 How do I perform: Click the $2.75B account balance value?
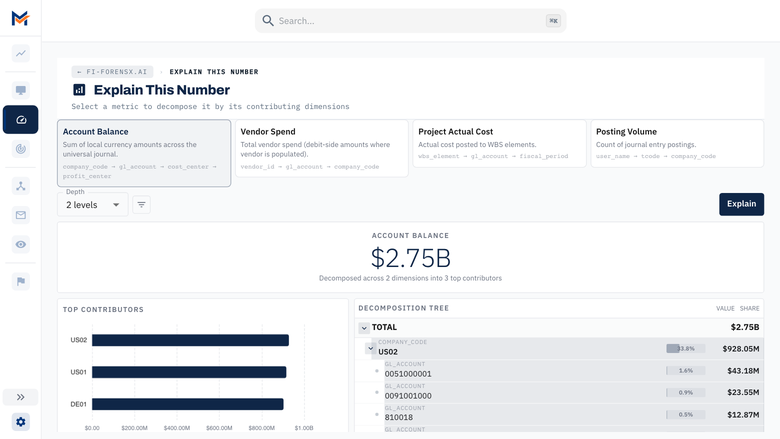(x=410, y=258)
